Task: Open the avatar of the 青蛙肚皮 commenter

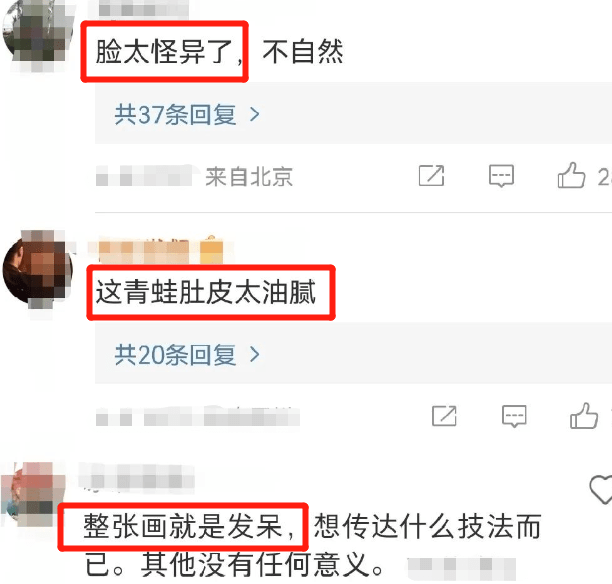Action: [x=37, y=271]
